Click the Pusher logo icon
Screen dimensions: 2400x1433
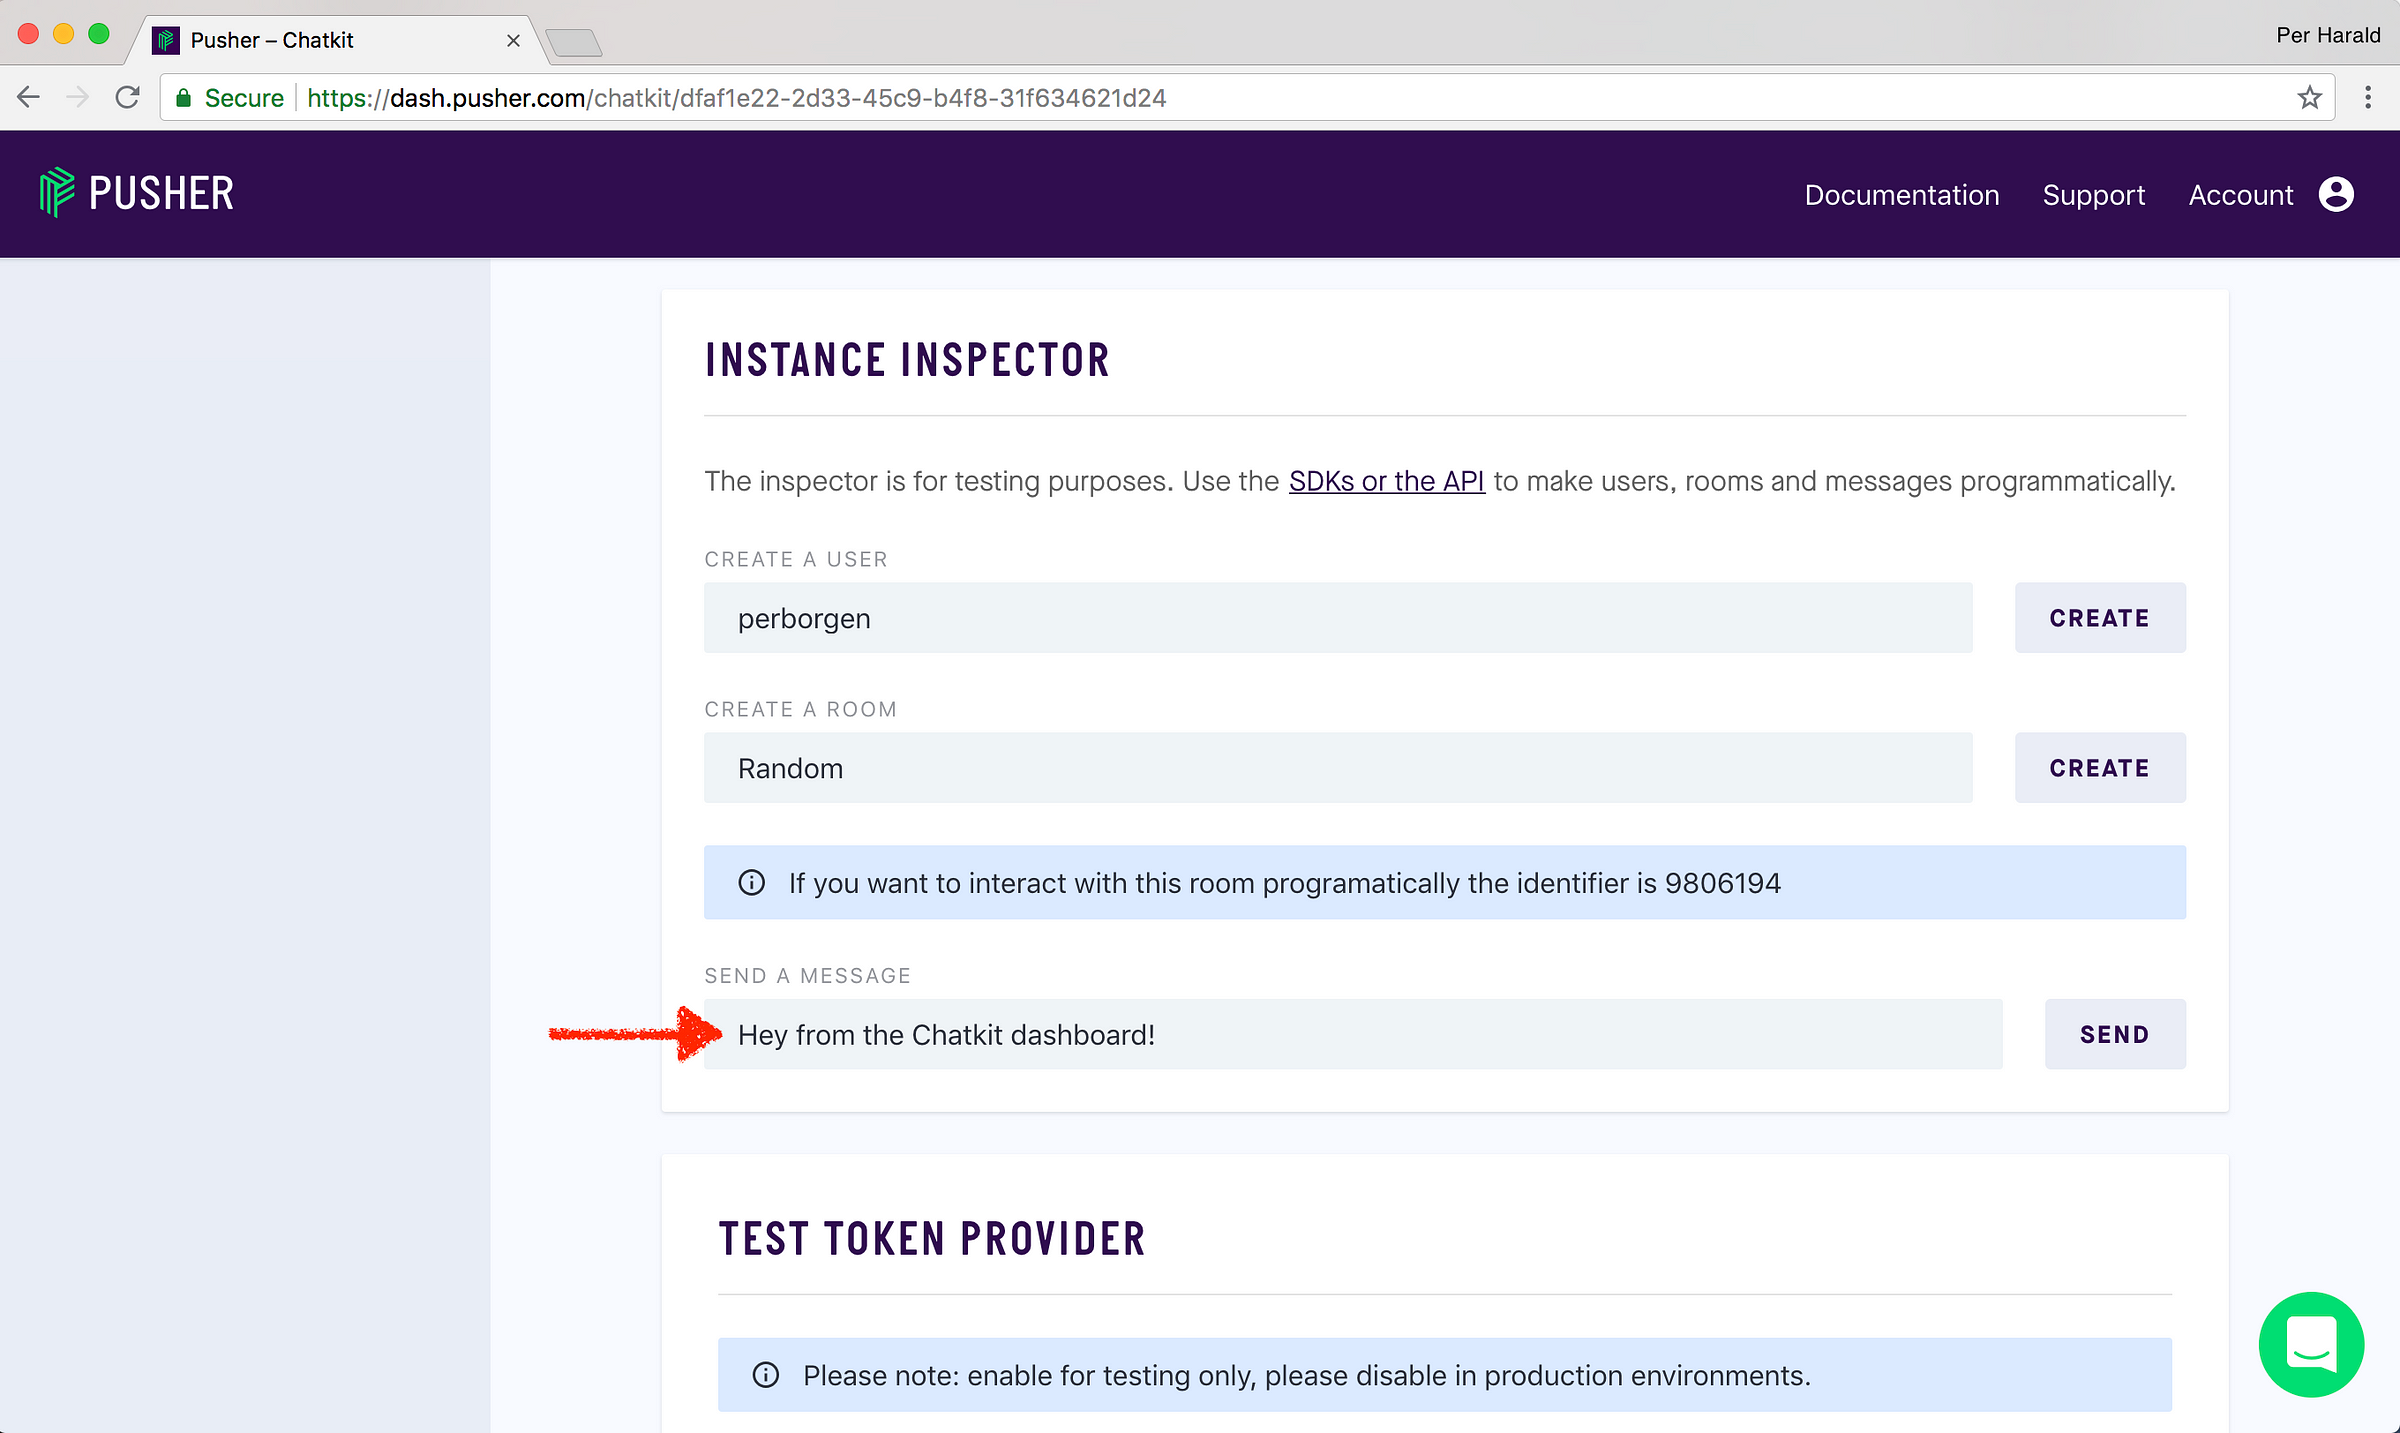(56, 193)
